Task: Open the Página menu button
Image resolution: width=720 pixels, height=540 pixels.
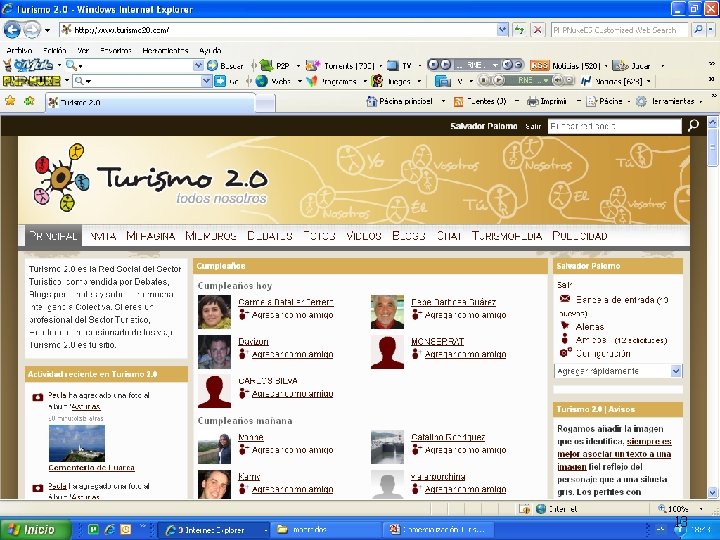Action: [605, 101]
